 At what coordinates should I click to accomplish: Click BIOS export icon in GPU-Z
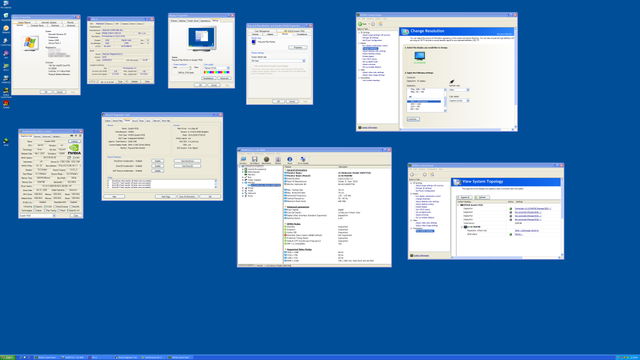[x=69, y=158]
